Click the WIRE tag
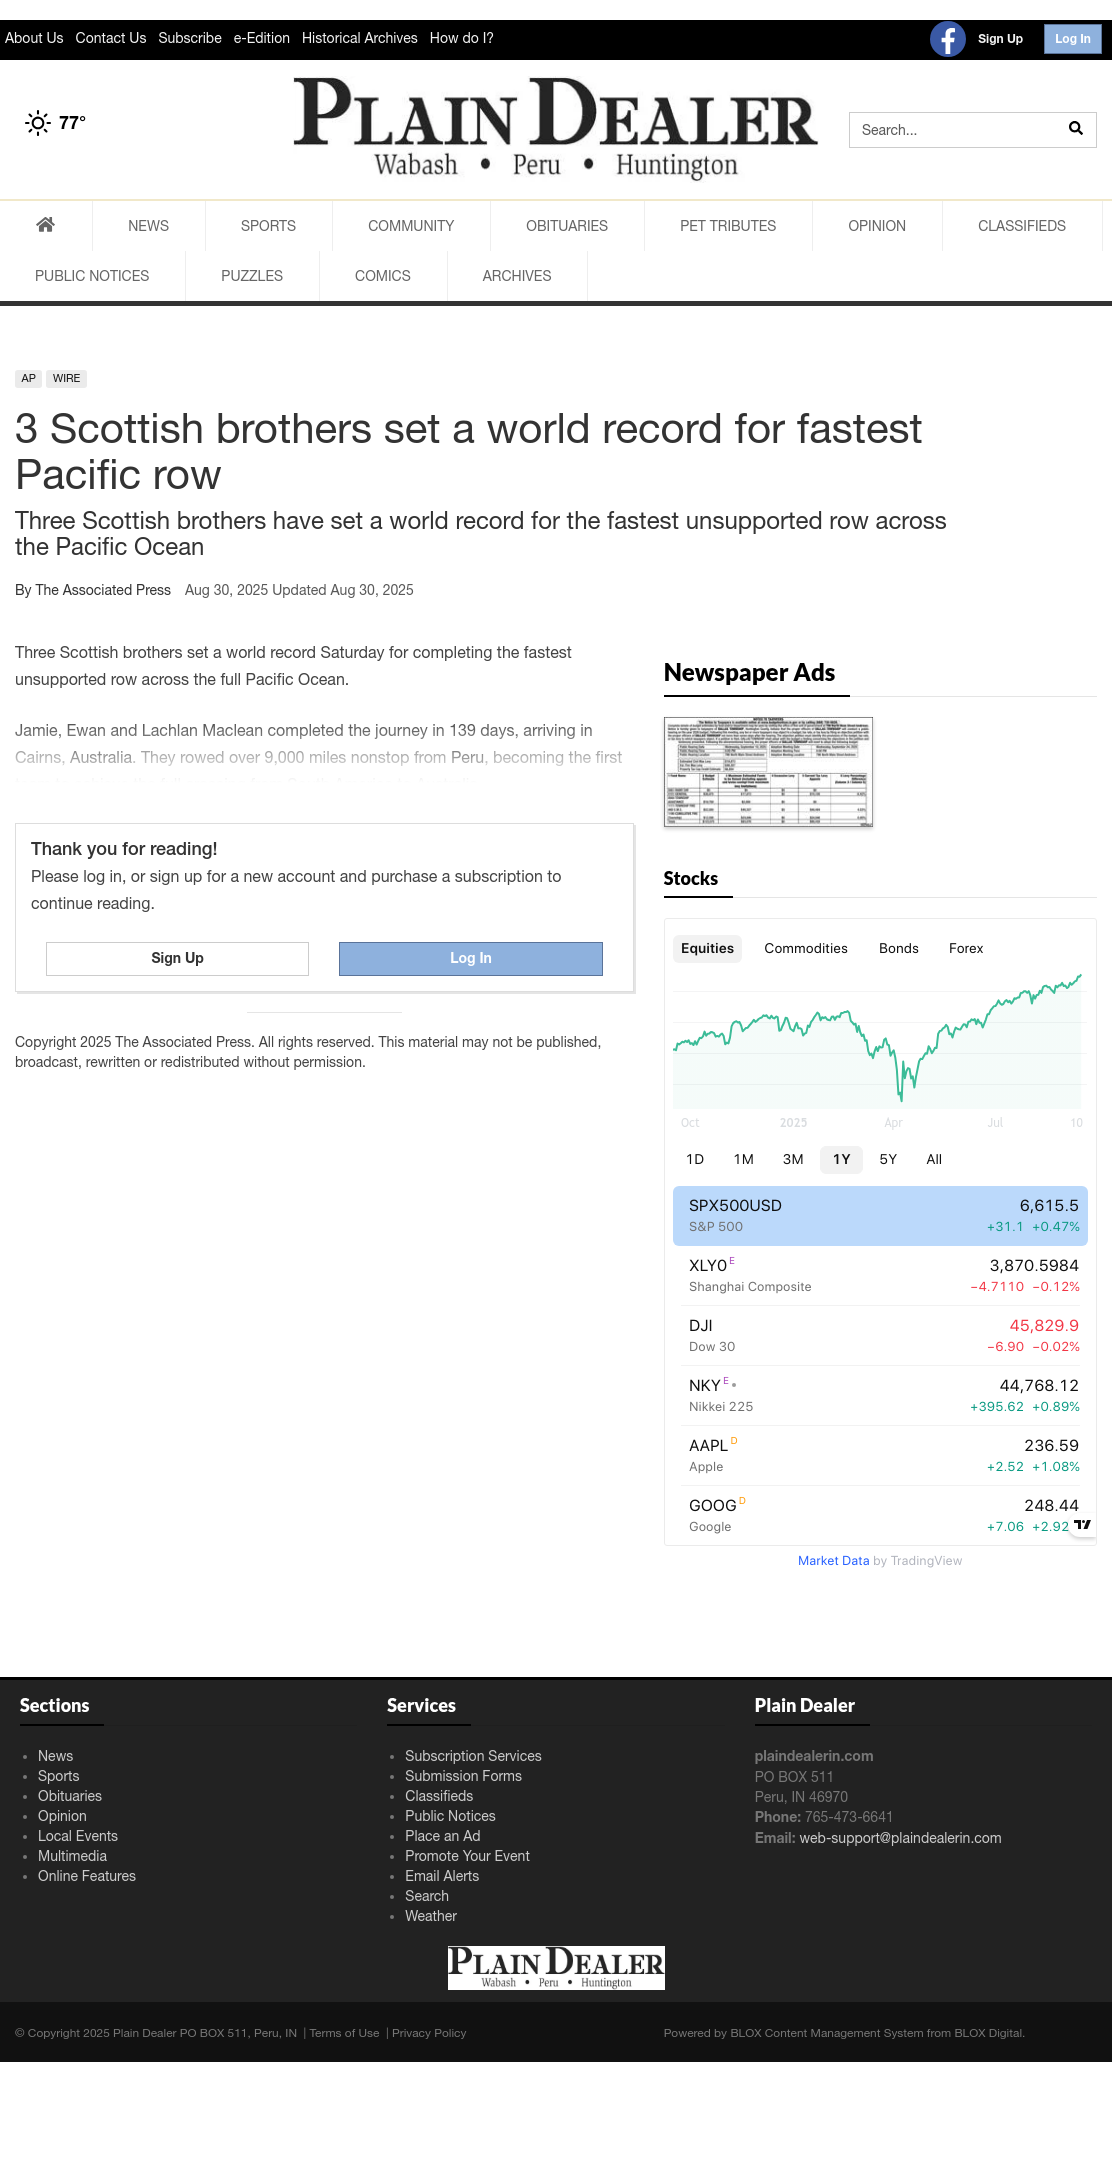1112x2182 pixels. pos(67,378)
